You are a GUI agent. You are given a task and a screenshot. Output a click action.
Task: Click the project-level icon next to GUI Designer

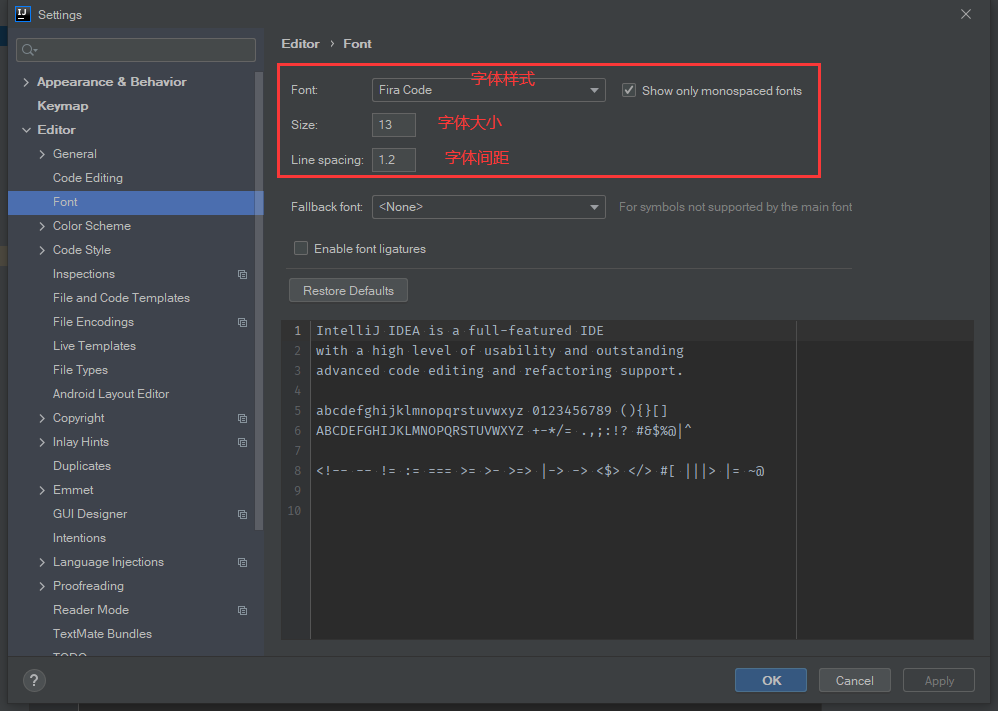pyautogui.click(x=242, y=514)
